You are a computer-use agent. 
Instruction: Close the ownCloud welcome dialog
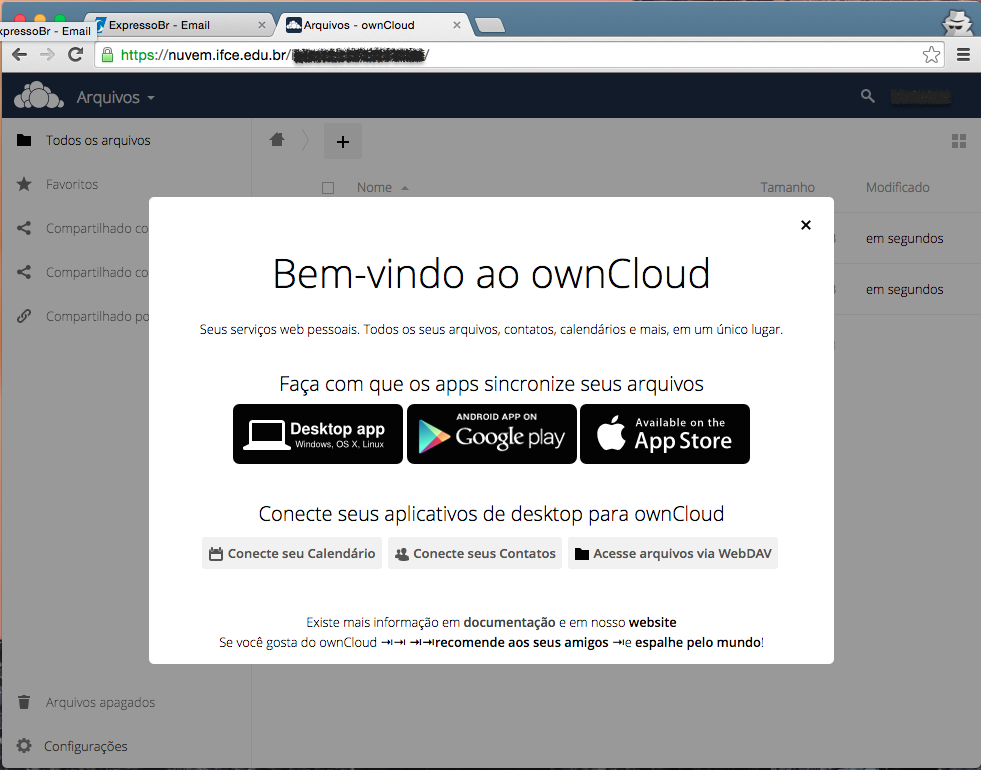[806, 225]
